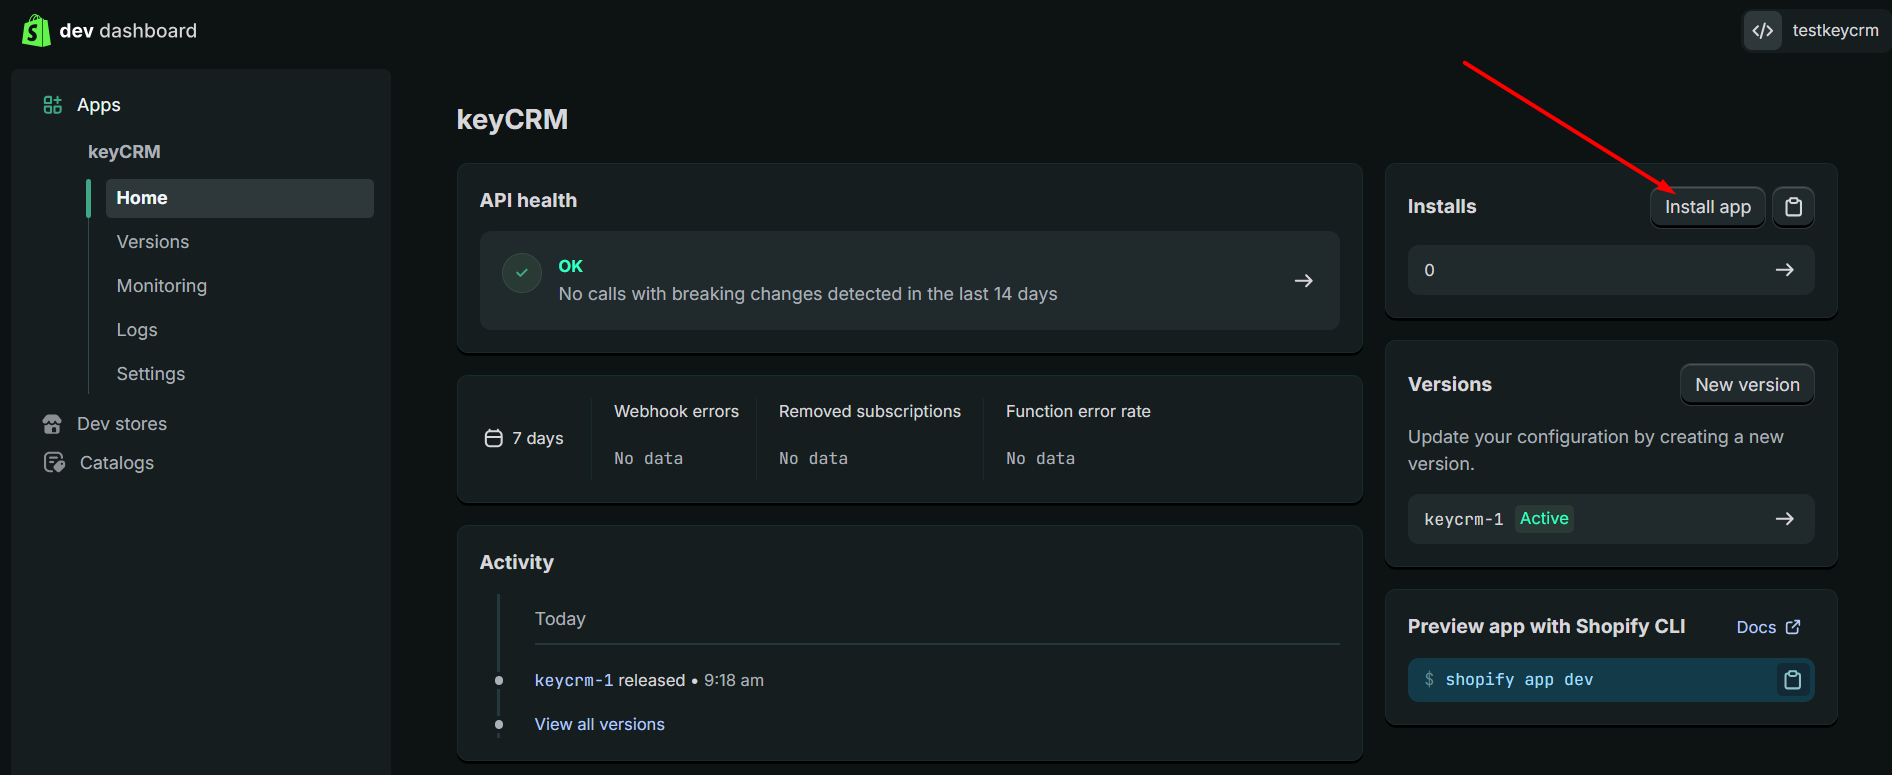Click the Apps grid icon in sidebar
The height and width of the screenshot is (775, 1892).
[53, 105]
